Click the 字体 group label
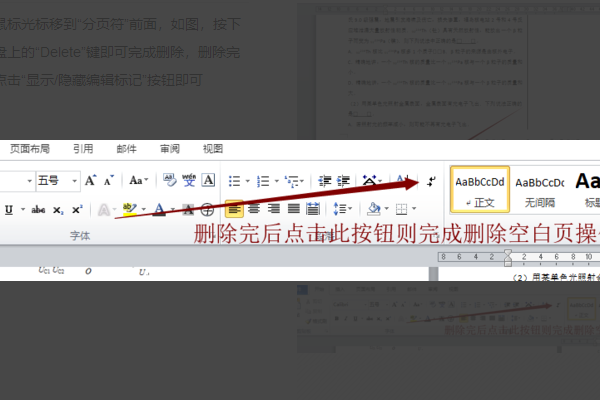 [x=80, y=236]
